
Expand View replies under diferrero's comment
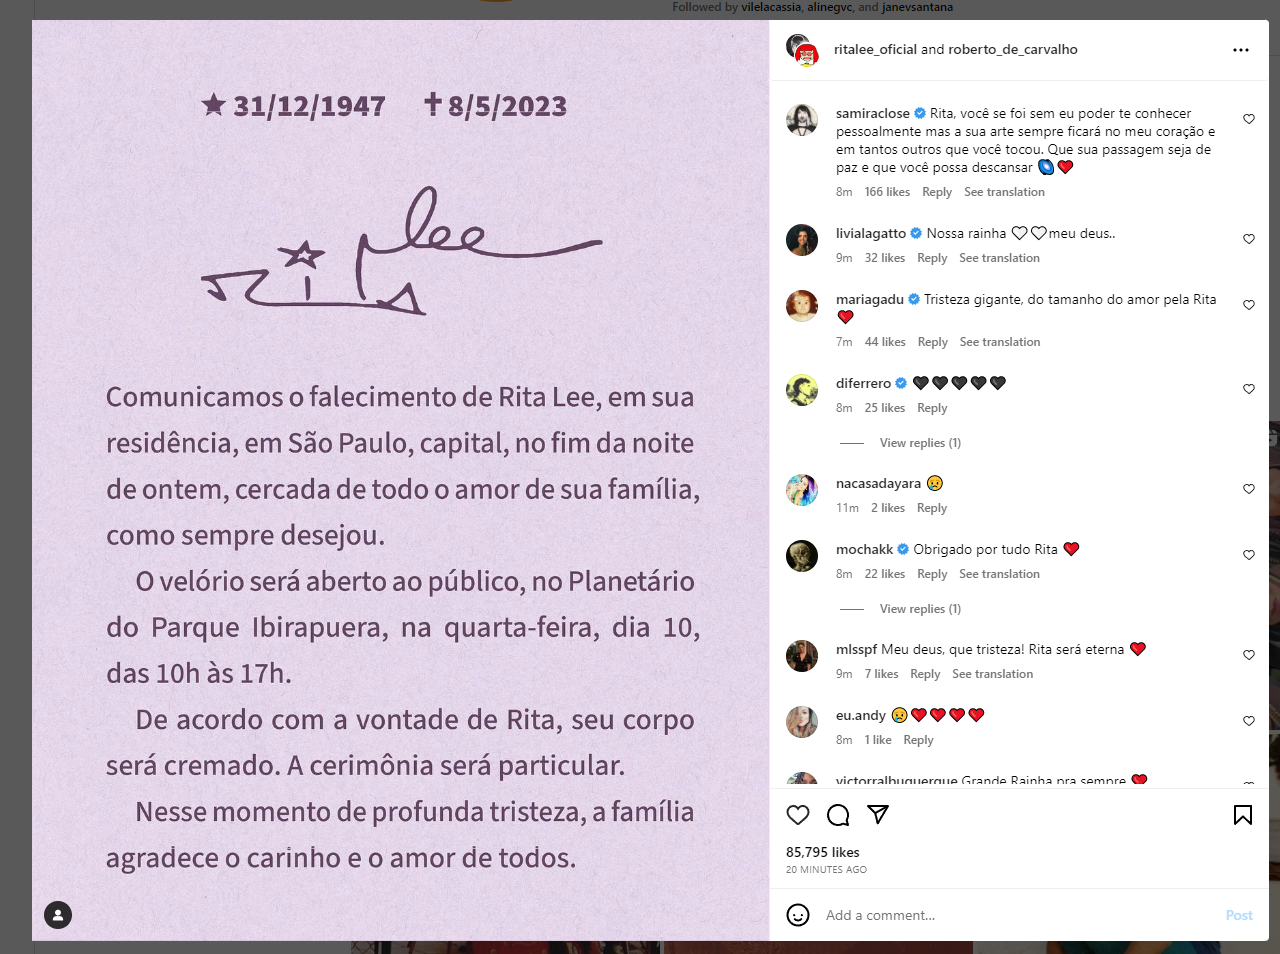click(920, 443)
